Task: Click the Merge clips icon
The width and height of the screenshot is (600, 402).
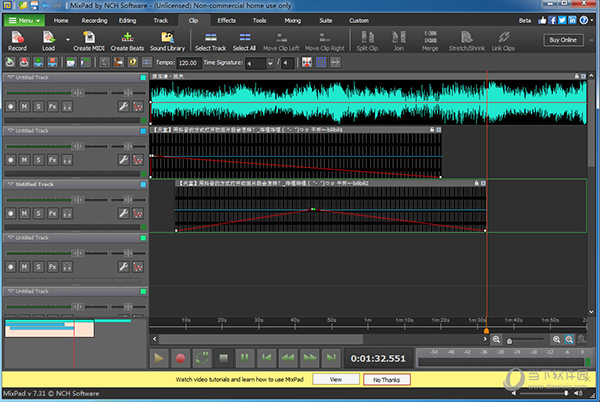Action: [430, 41]
